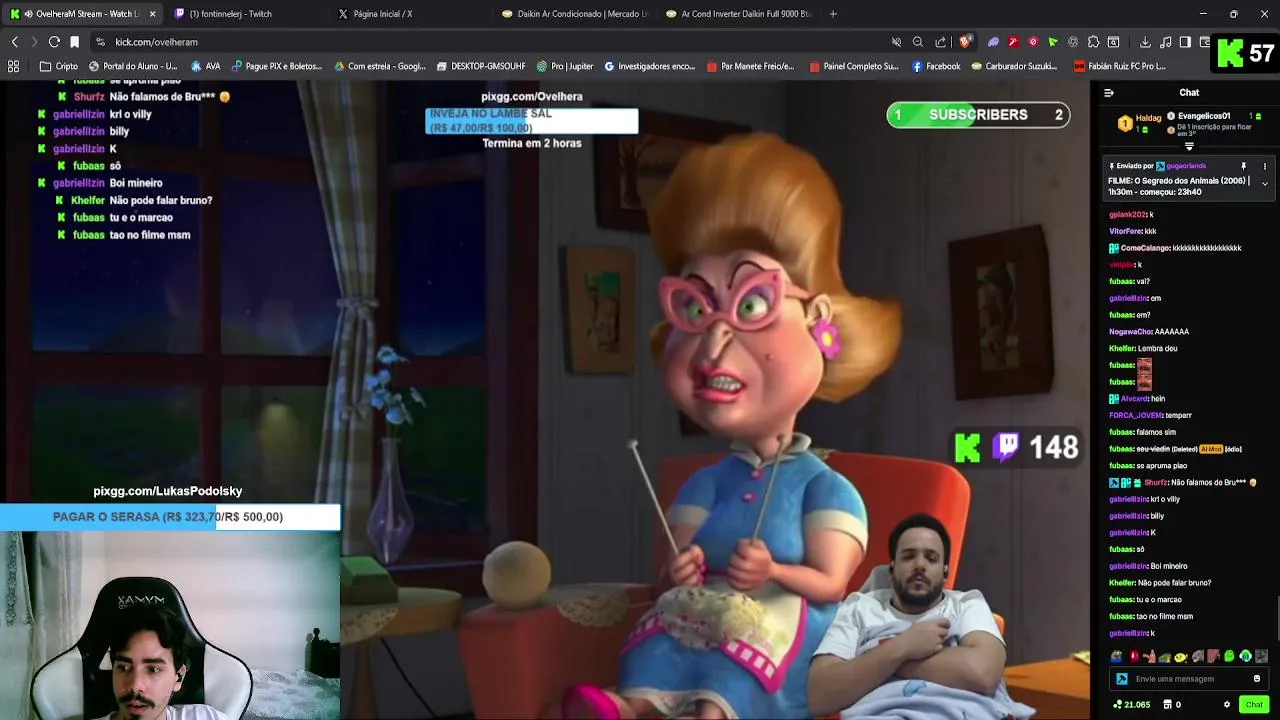The image size is (1280, 720).
Task: Toggle the muted site sound icon in address bar
Action: tap(896, 42)
